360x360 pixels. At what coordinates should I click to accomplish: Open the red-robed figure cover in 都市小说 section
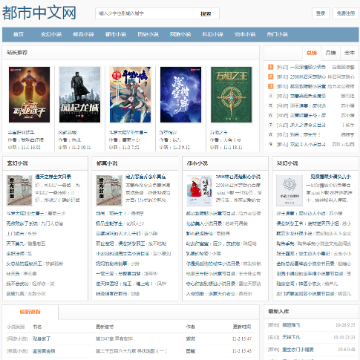point(199,190)
